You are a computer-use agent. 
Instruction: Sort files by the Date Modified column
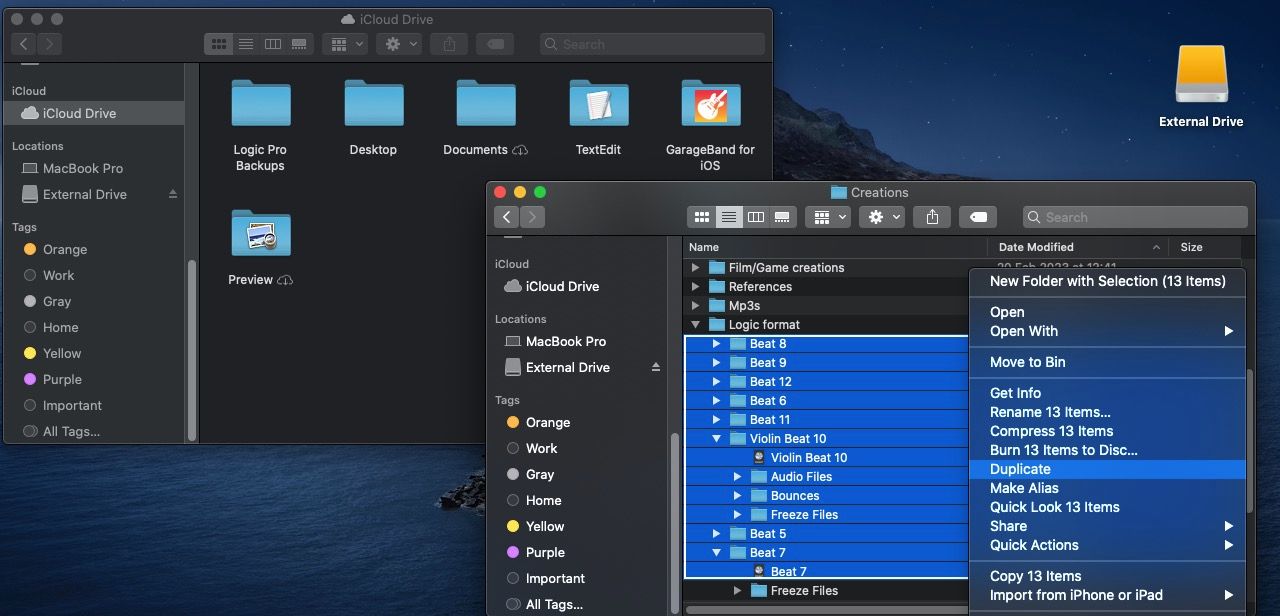coord(1036,246)
